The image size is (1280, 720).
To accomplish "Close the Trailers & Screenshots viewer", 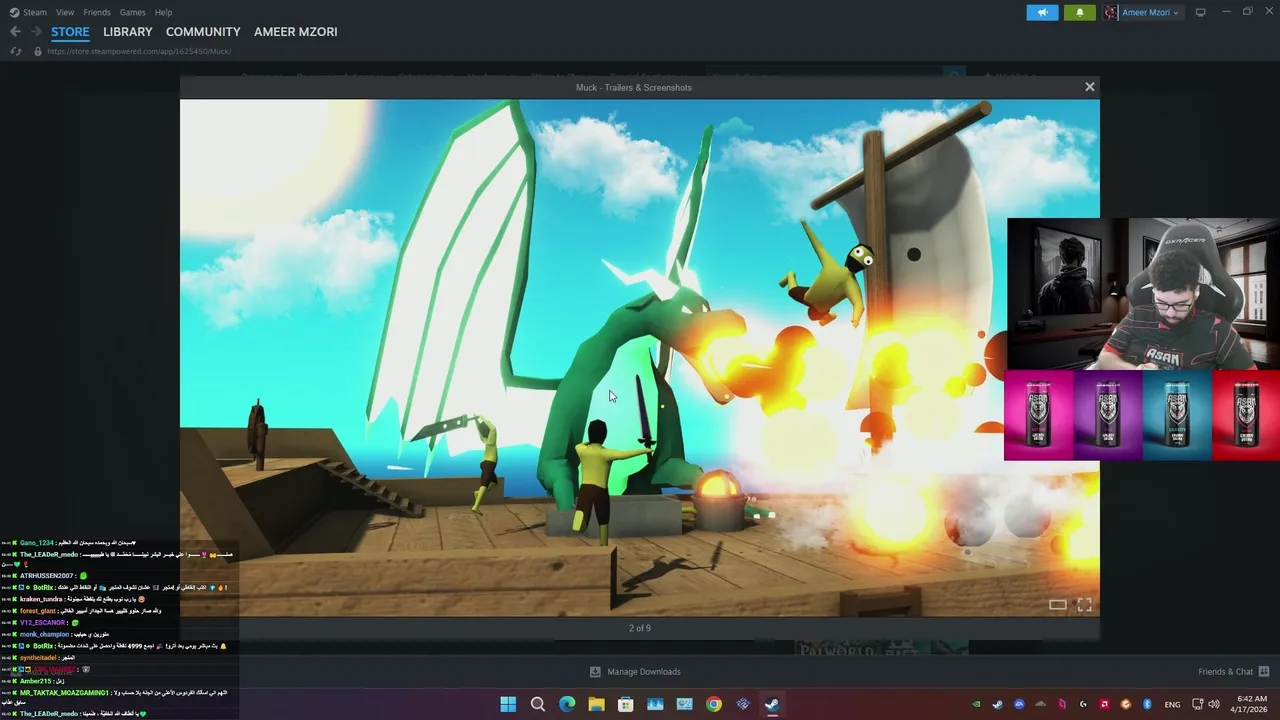I will click(1090, 87).
